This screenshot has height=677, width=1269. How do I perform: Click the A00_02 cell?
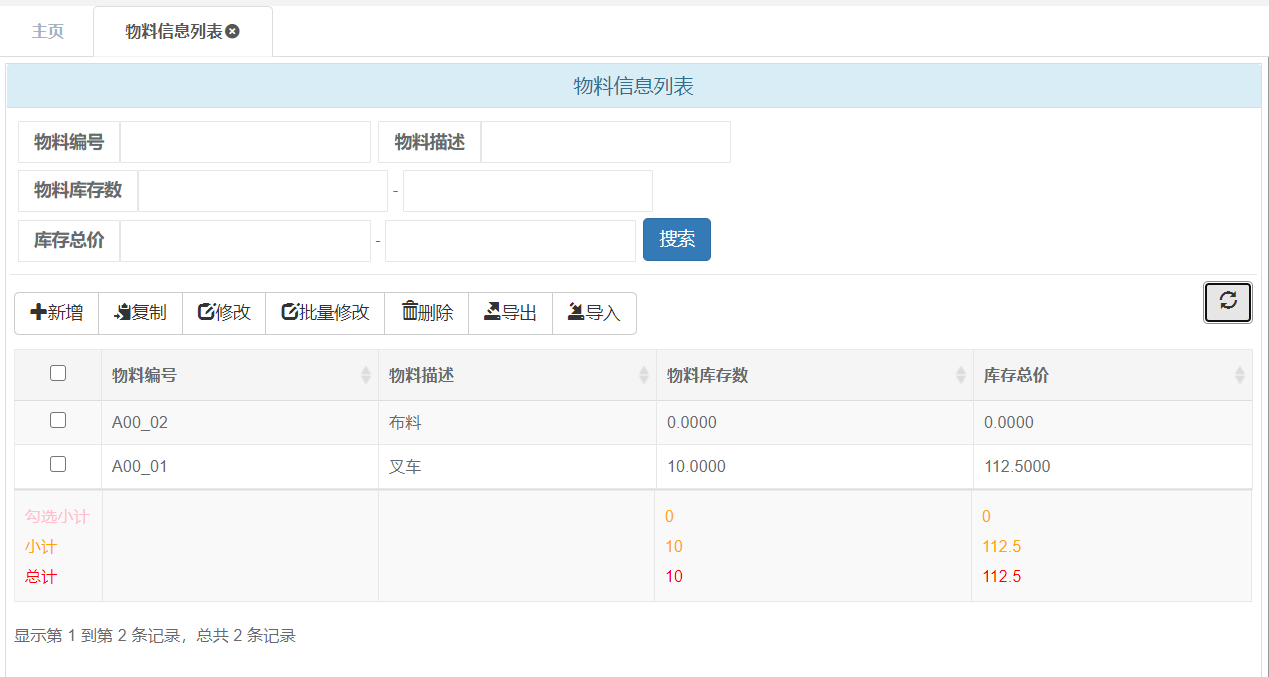click(x=240, y=423)
